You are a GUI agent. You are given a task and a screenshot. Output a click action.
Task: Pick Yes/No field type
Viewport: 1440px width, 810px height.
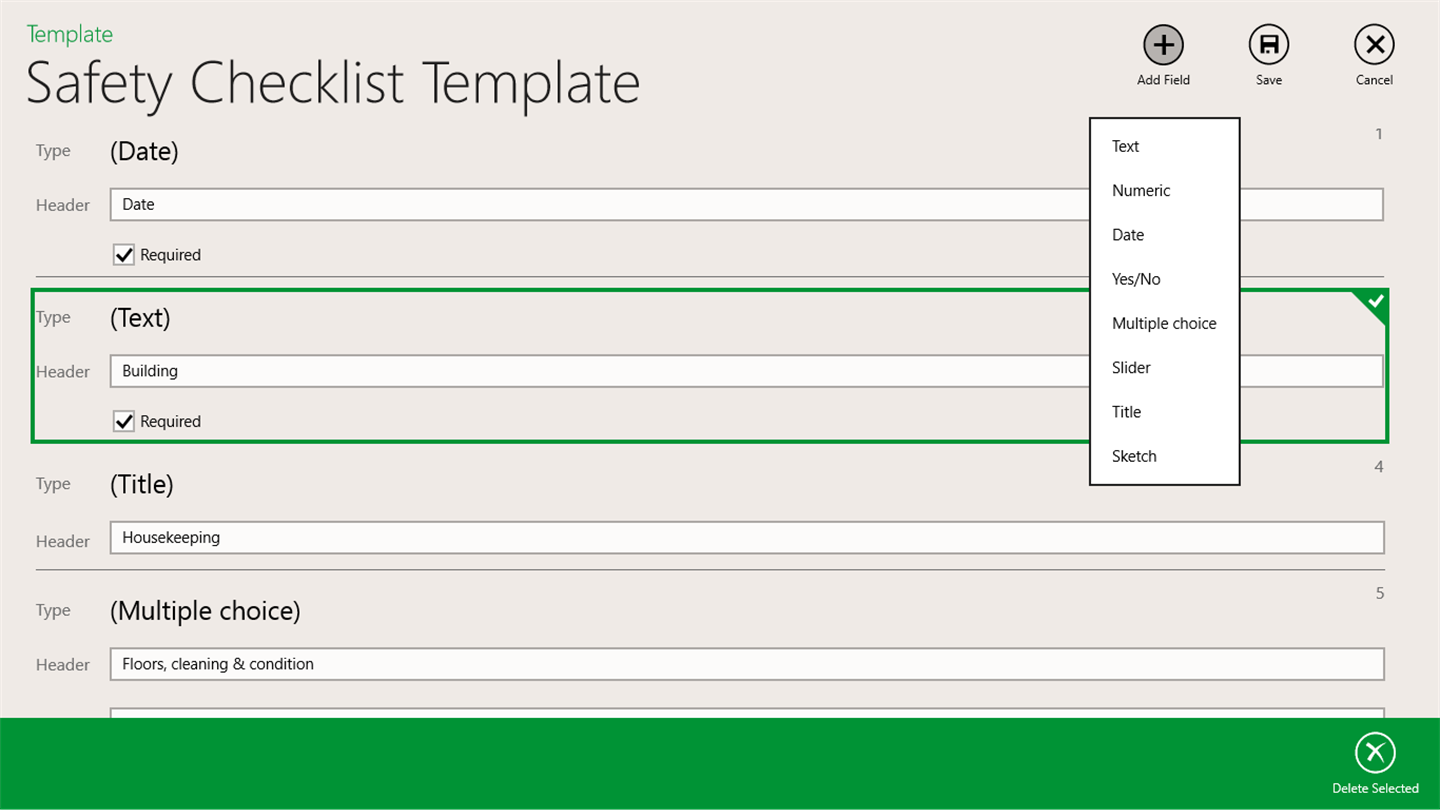pyautogui.click(x=1135, y=279)
